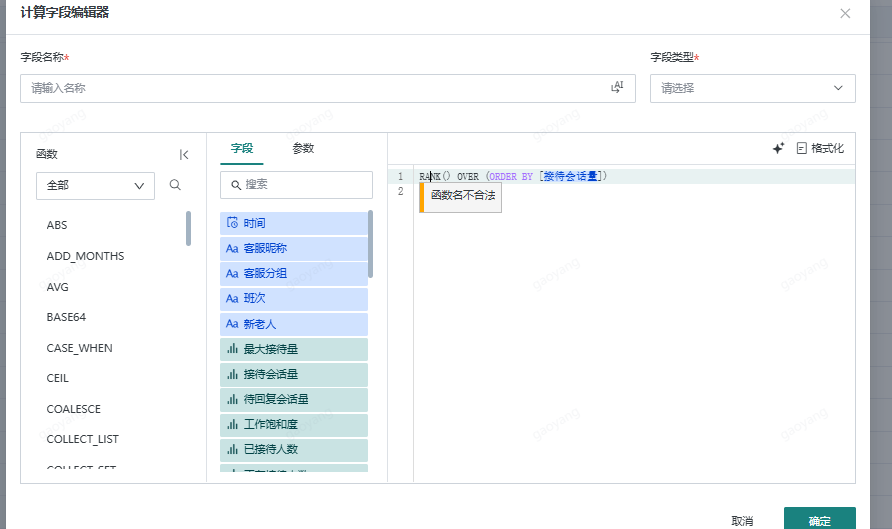Click the [接待会话量] reference in the formula
The image size is (892, 529).
click(571, 176)
